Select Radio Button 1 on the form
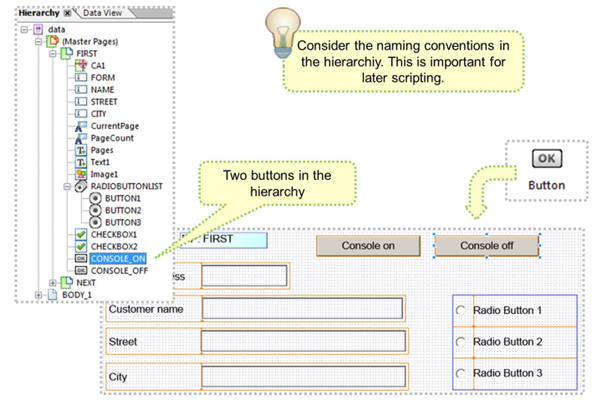This screenshot has width=602, height=400. (x=461, y=311)
